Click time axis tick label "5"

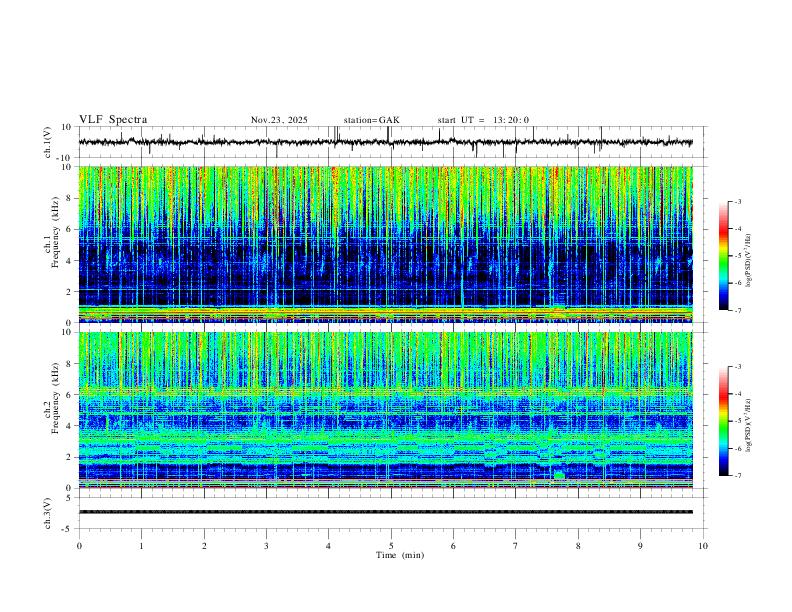(x=391, y=546)
